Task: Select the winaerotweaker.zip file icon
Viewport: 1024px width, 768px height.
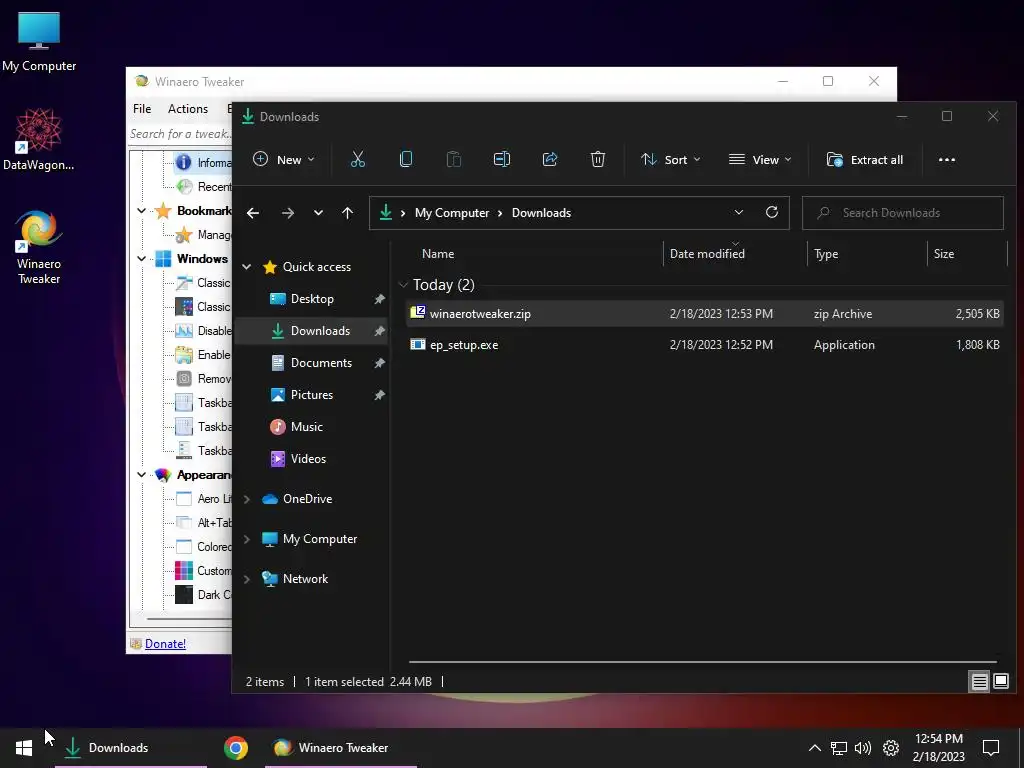Action: [417, 312]
